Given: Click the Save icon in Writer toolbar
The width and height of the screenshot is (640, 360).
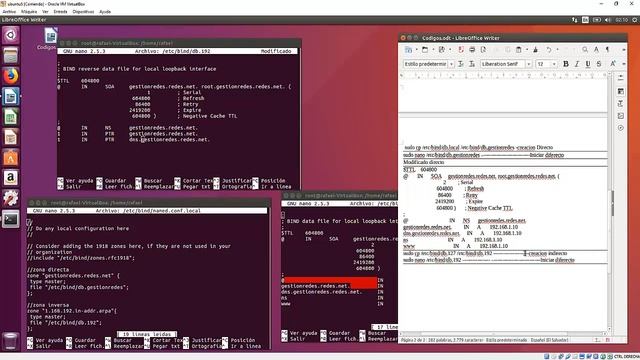Looking at the screenshot, I should point(442,50).
